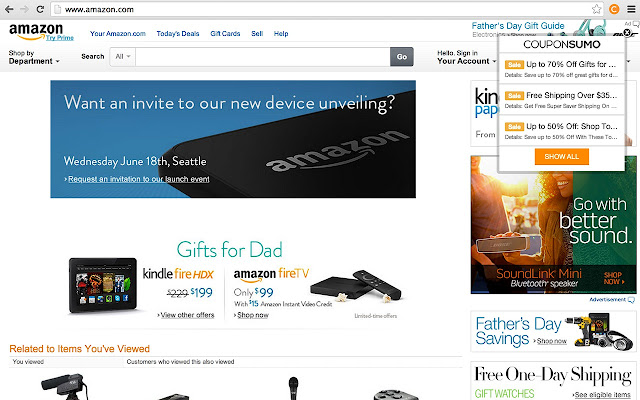Click the browser back arrow
Image resolution: width=640 pixels, height=400 pixels.
point(9,9)
